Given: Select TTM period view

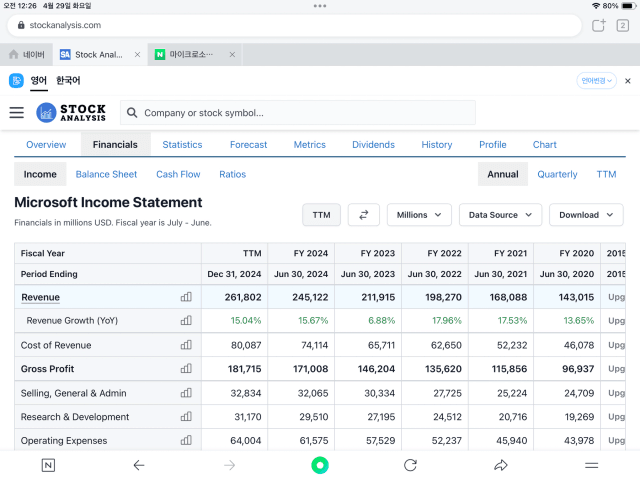Looking at the screenshot, I should point(606,174).
